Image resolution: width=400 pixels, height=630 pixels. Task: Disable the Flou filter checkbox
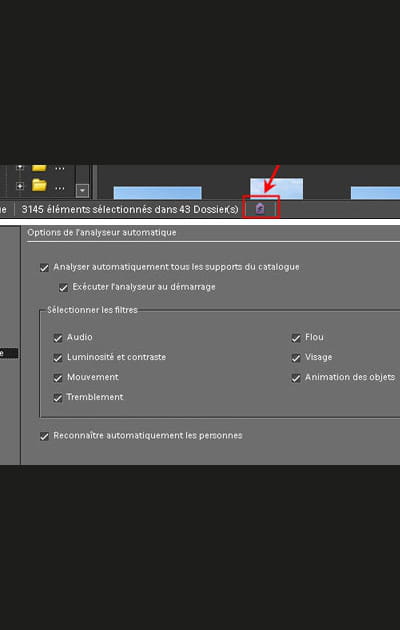296,338
